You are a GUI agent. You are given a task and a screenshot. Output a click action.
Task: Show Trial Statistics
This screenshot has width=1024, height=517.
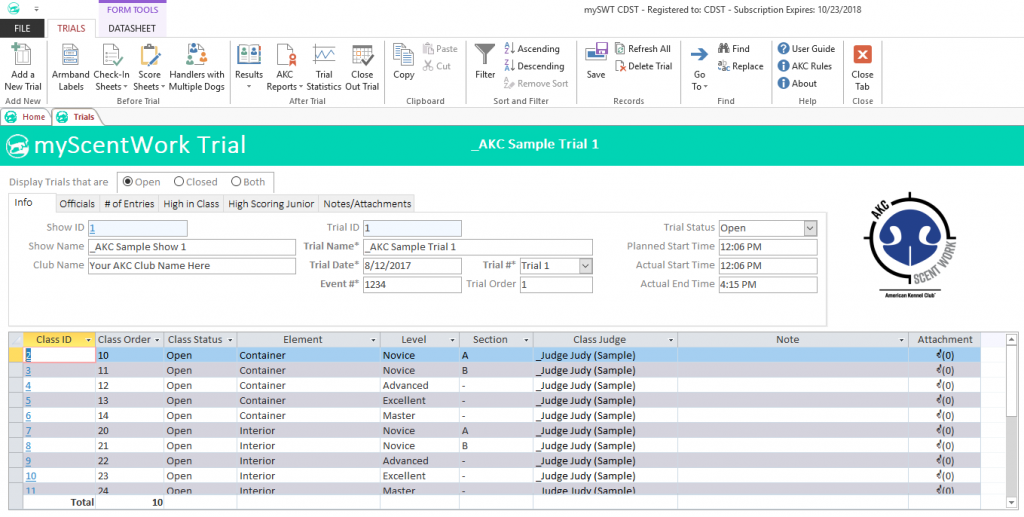pyautogui.click(x=324, y=67)
